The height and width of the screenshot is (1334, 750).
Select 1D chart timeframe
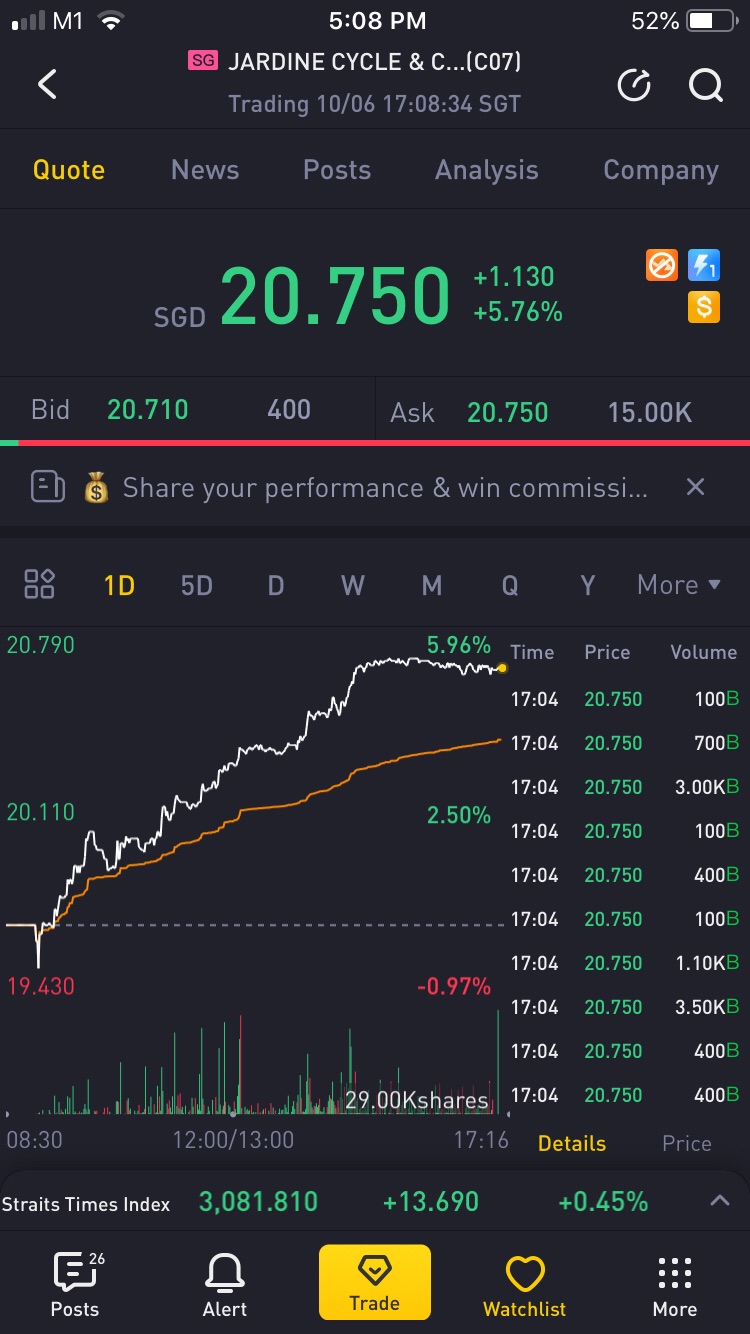[x=119, y=585]
